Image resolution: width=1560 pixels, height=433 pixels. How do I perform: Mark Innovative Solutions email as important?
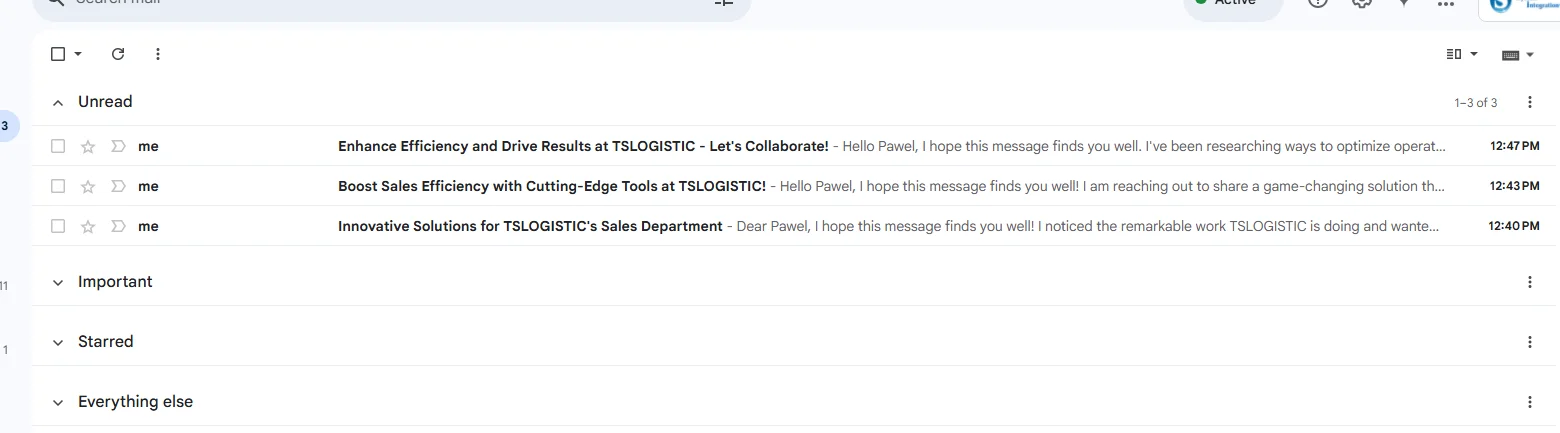118,227
